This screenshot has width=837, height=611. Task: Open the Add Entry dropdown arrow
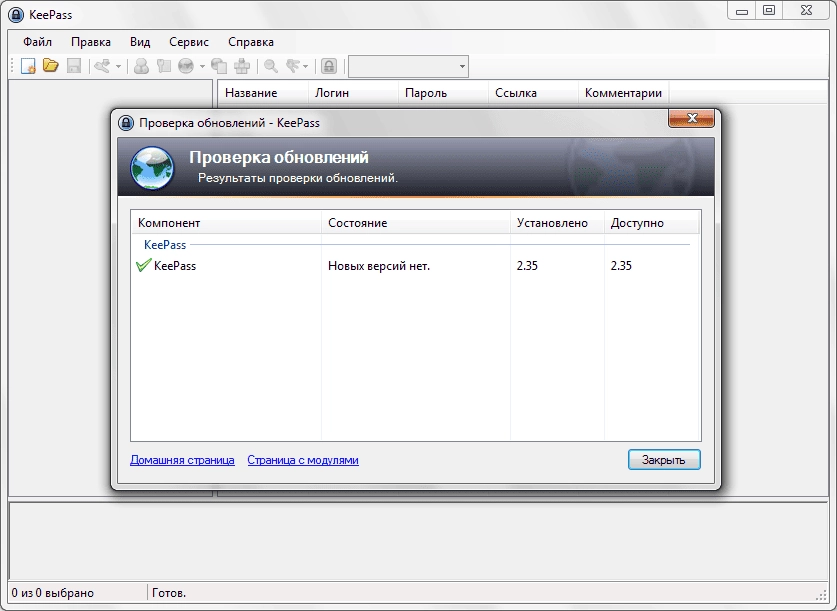118,67
